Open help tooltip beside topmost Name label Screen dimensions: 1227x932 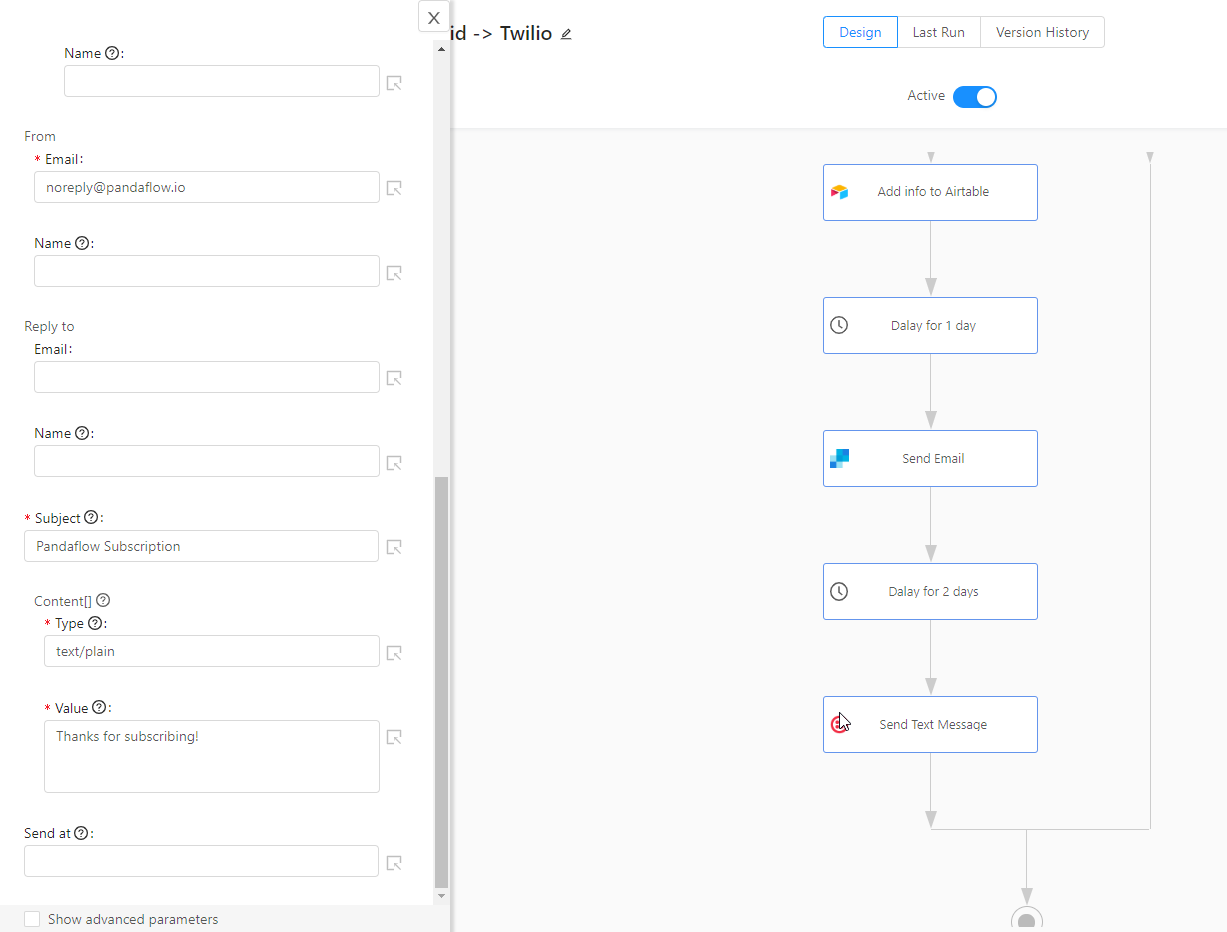pos(112,53)
